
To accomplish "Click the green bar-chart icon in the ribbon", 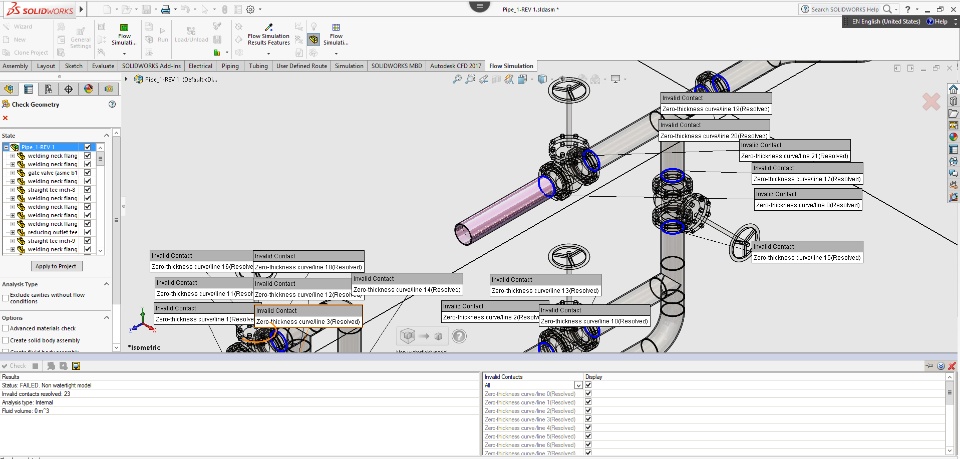I will tap(217, 53).
